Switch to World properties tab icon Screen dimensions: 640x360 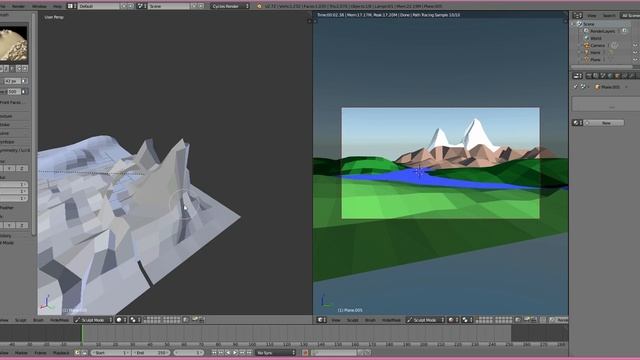tap(610, 76)
